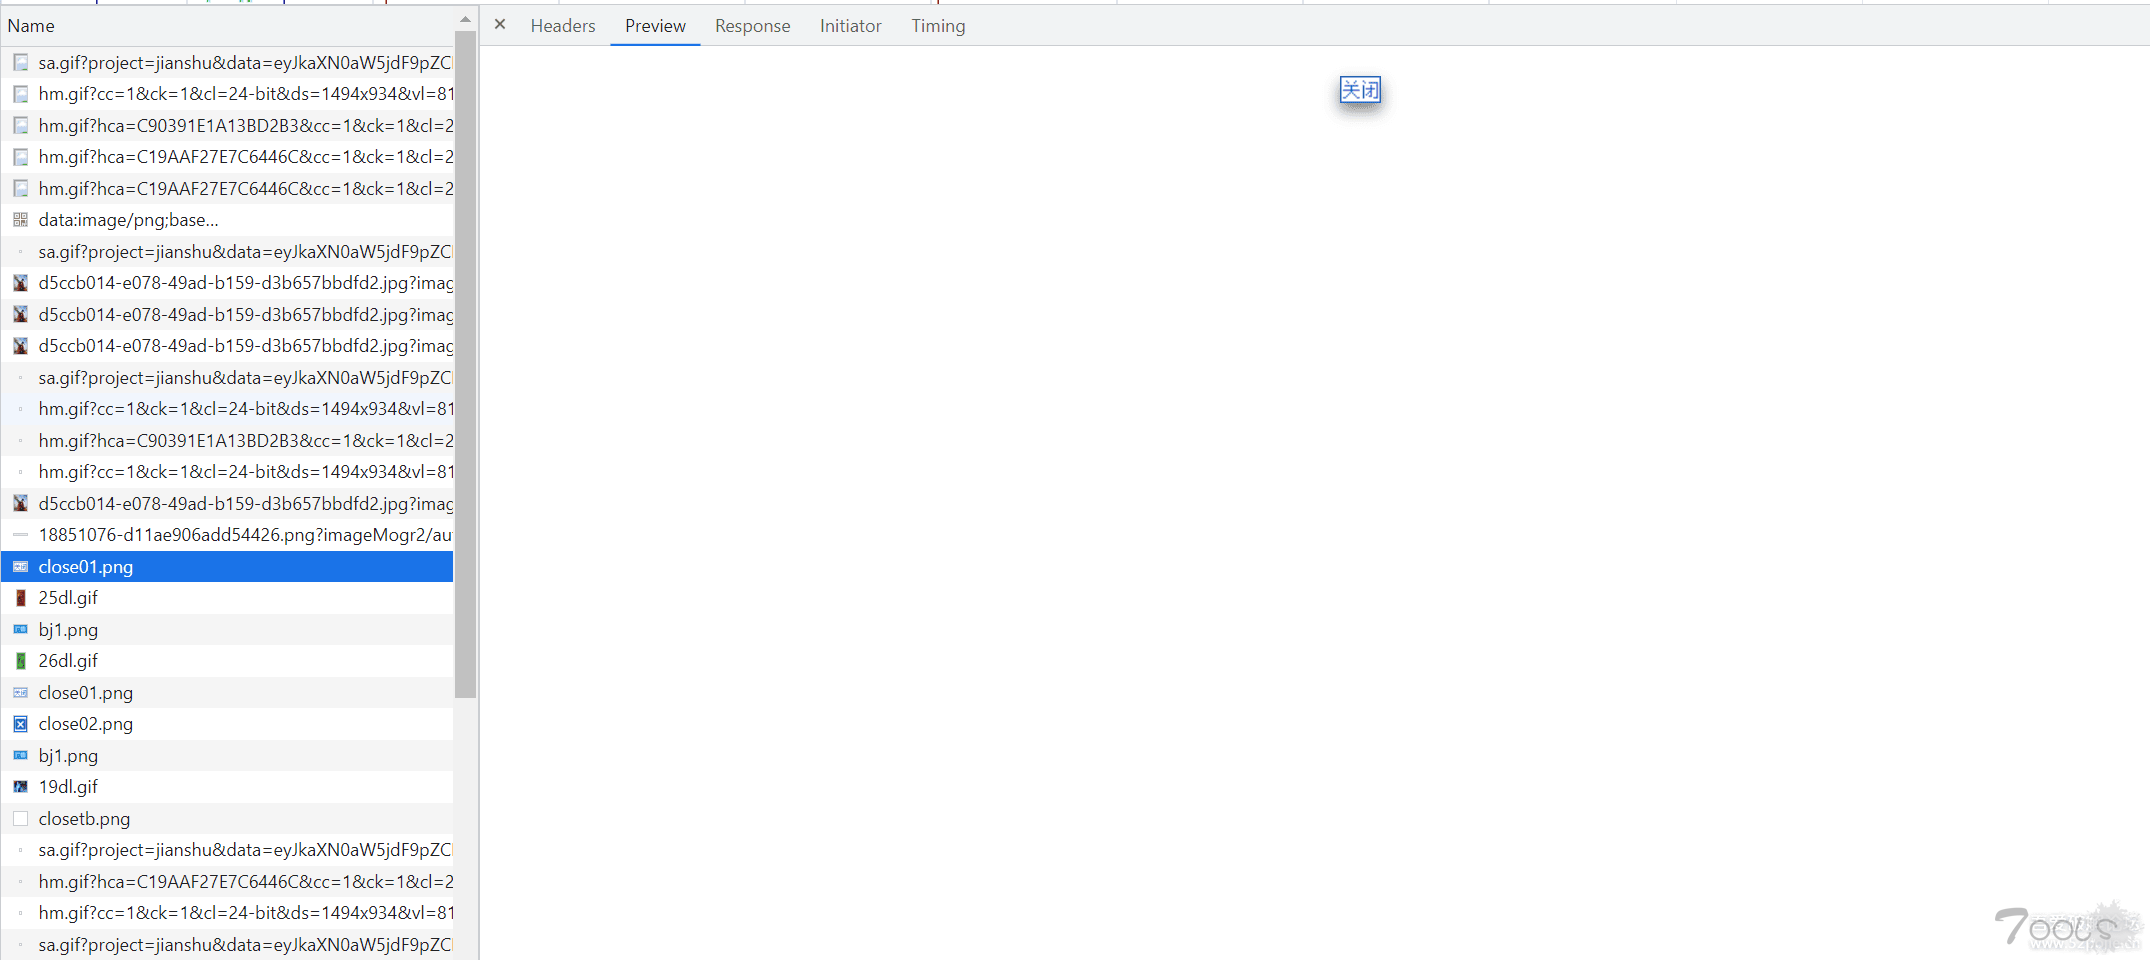Open the Response tab
The image size is (2150, 960).
752,26
